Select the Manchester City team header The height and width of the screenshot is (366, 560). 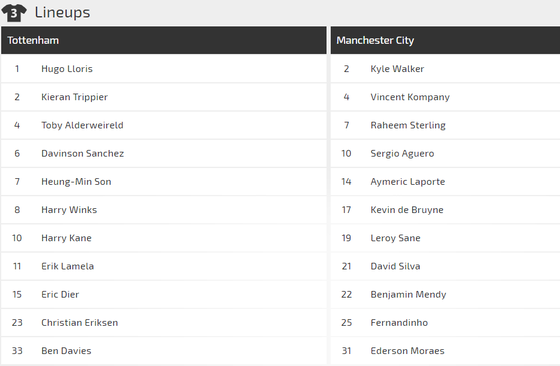click(x=445, y=40)
